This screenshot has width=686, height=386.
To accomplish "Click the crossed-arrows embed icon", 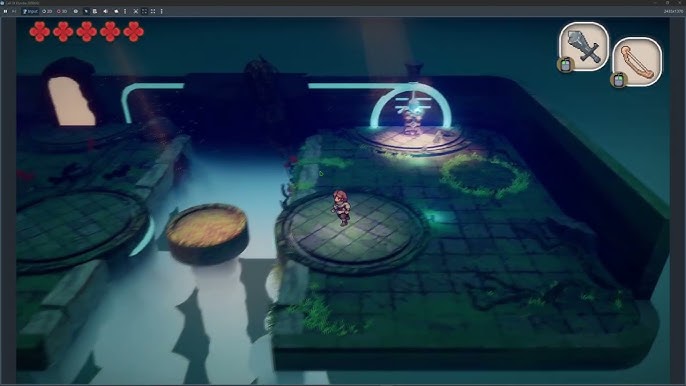I will [136, 11].
